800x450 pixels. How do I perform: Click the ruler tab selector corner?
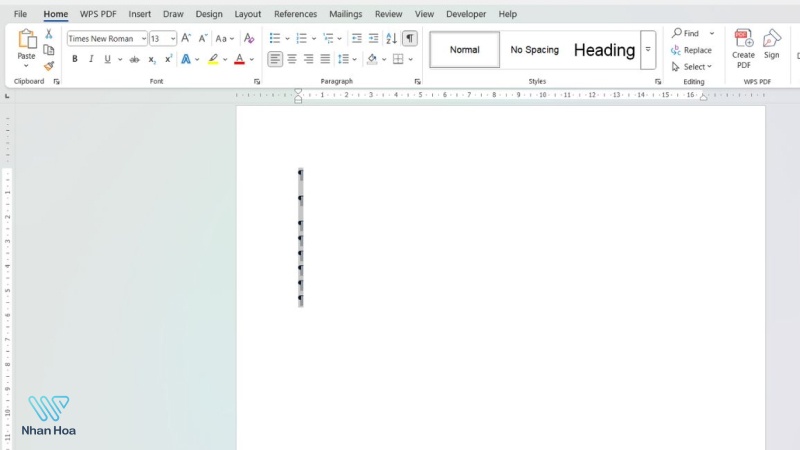point(7,95)
